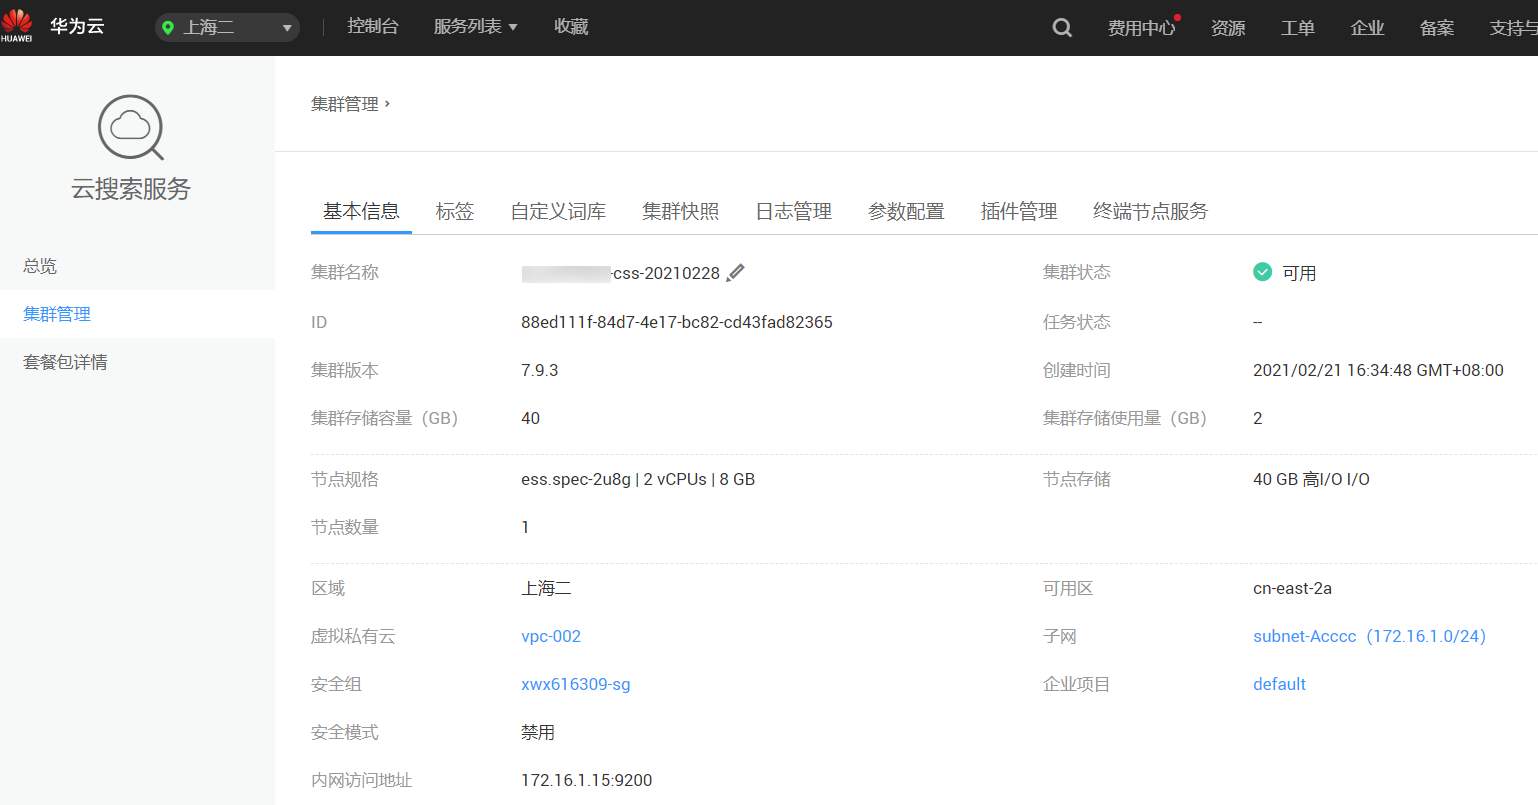Go to 华为云 home text
The width and height of the screenshot is (1538, 805).
[77, 26]
